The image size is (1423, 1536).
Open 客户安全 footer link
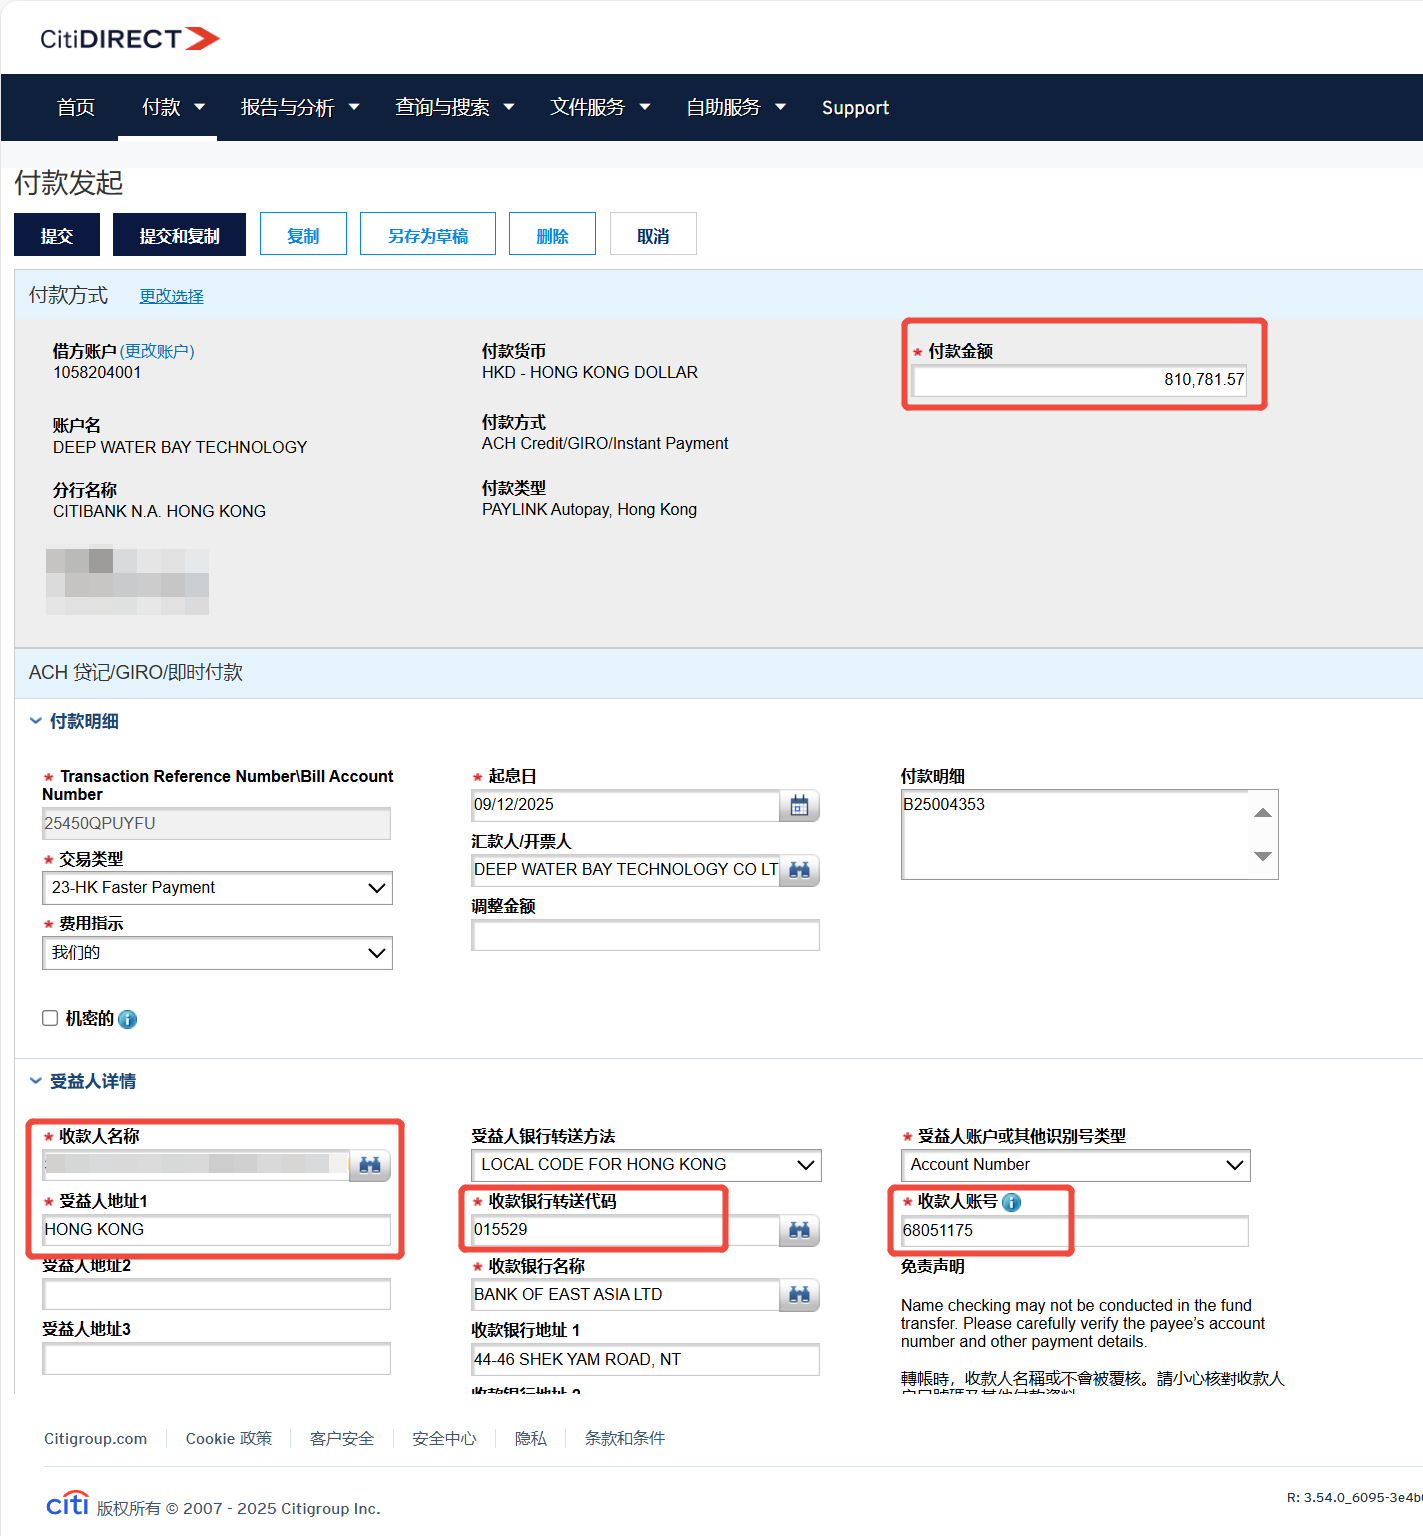342,1438
